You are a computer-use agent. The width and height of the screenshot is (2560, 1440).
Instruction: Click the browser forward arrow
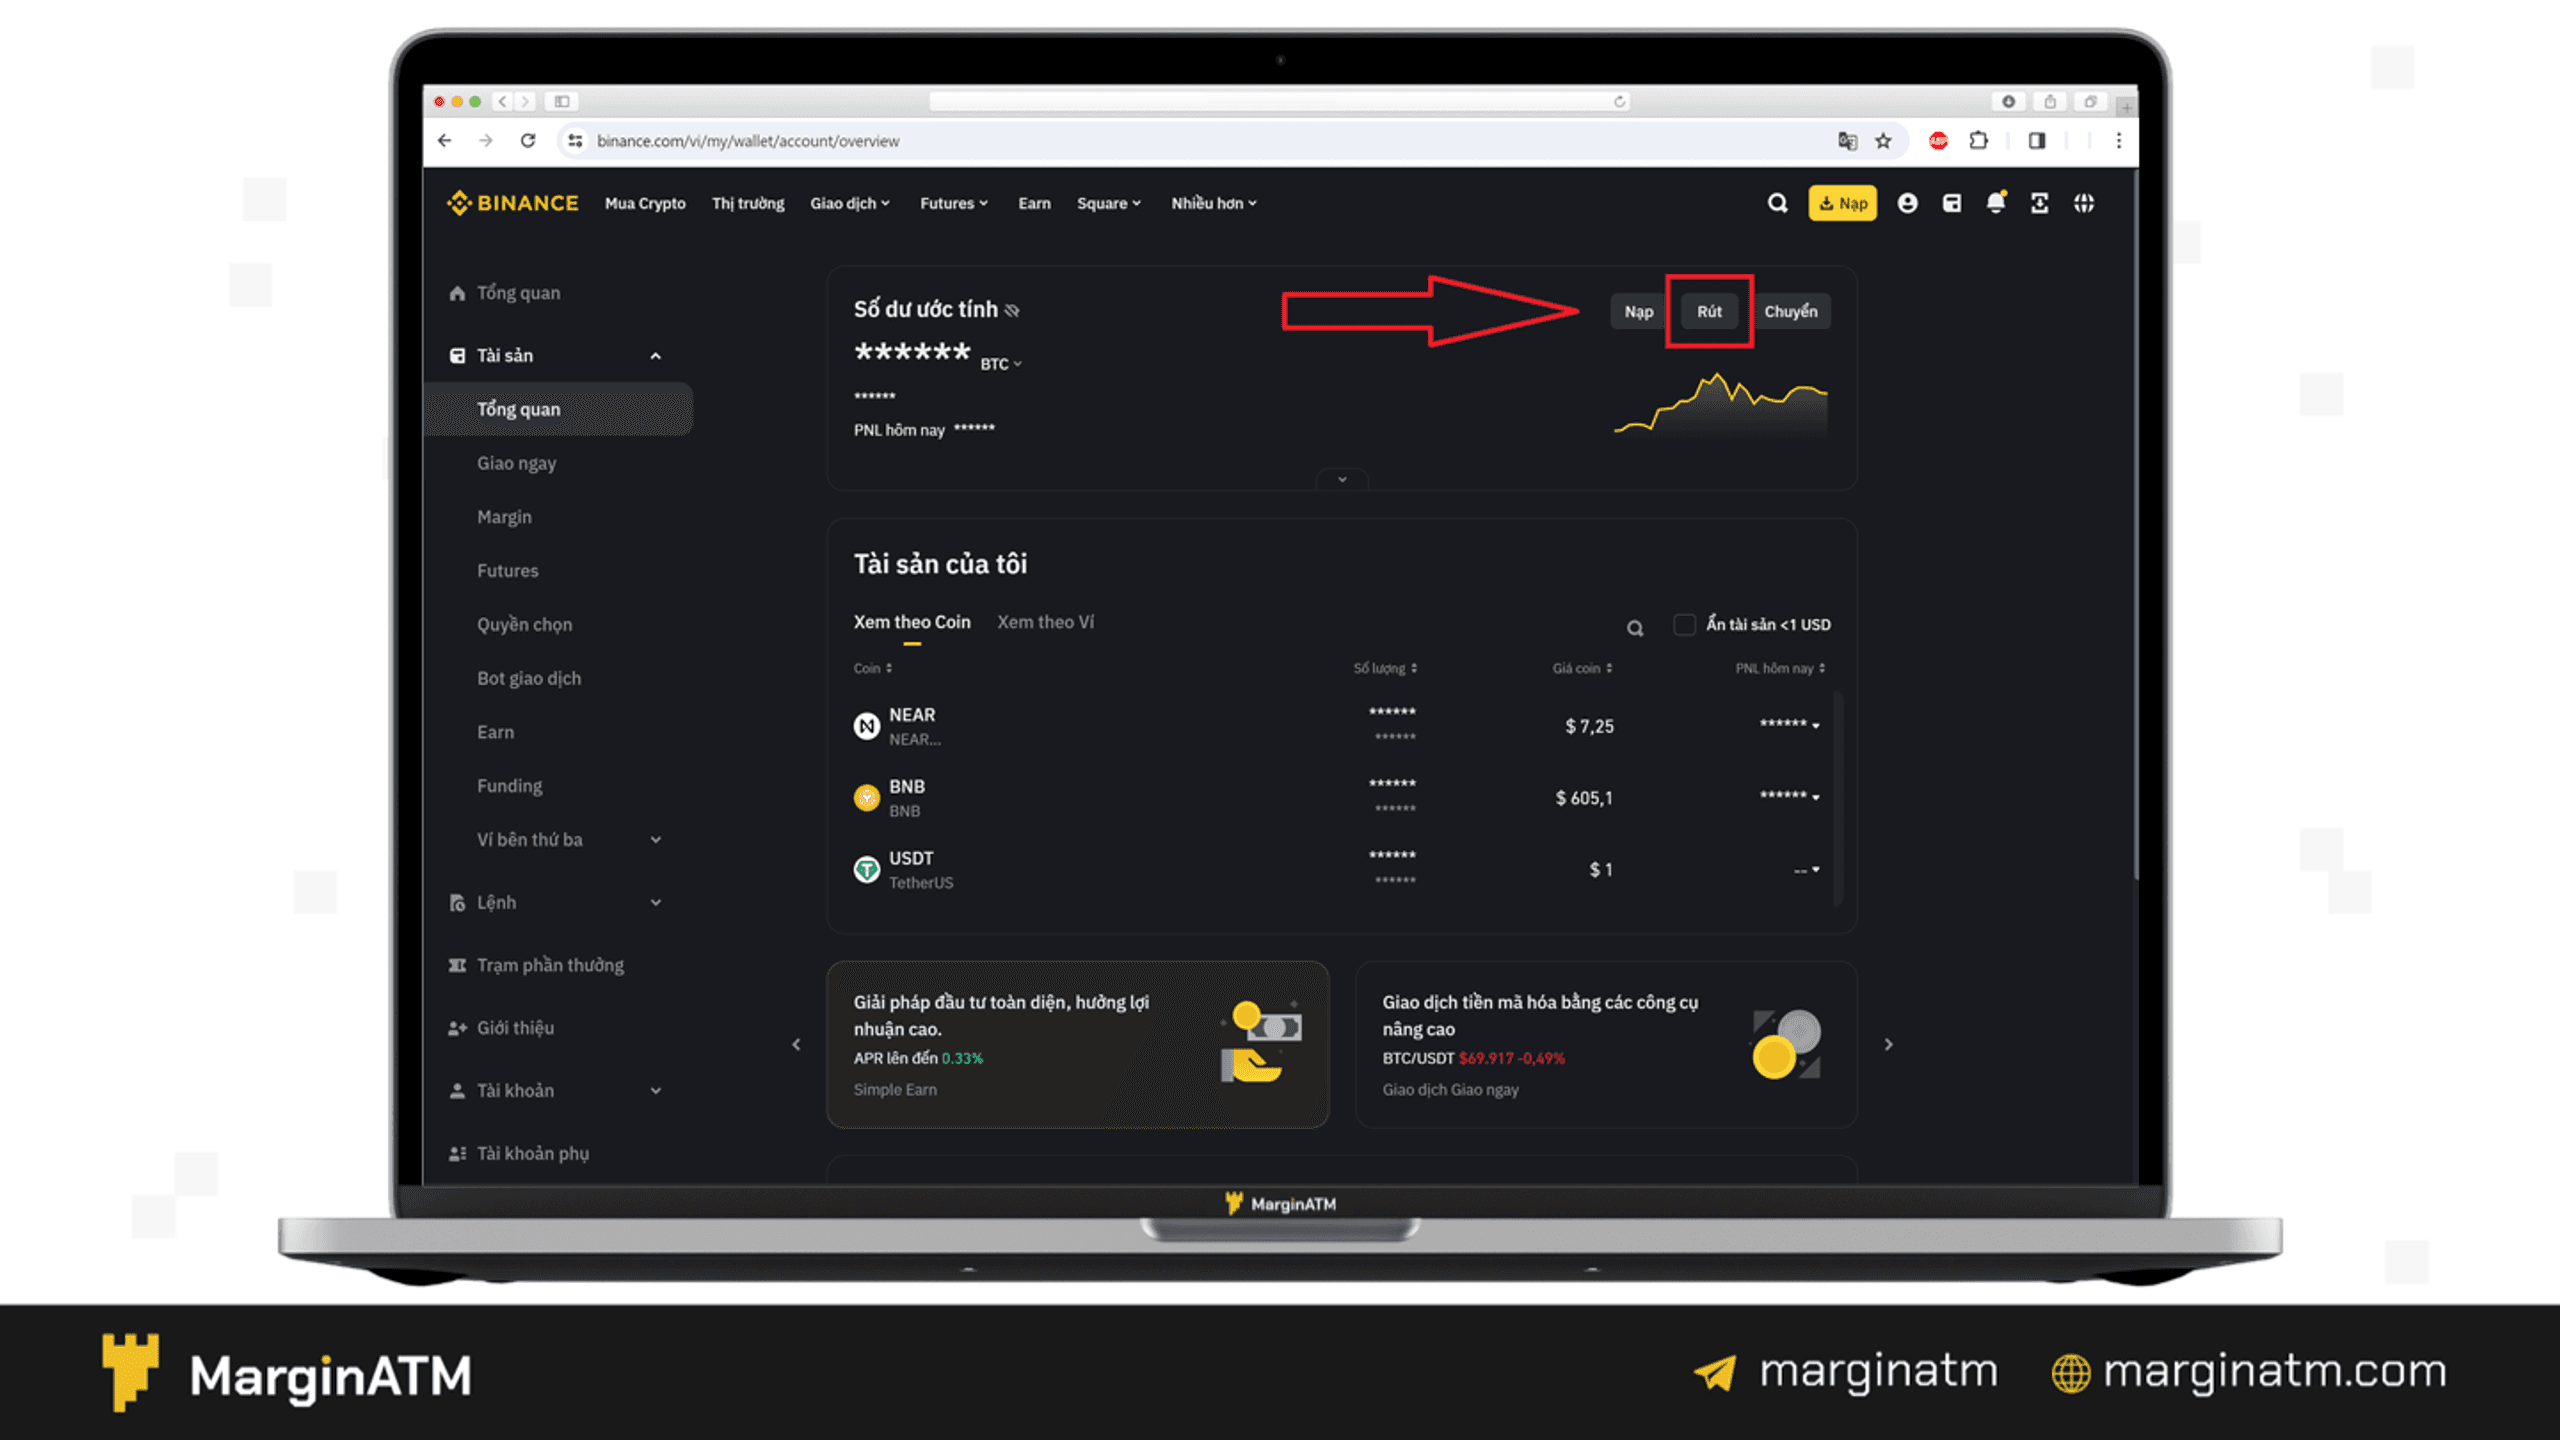coord(486,141)
